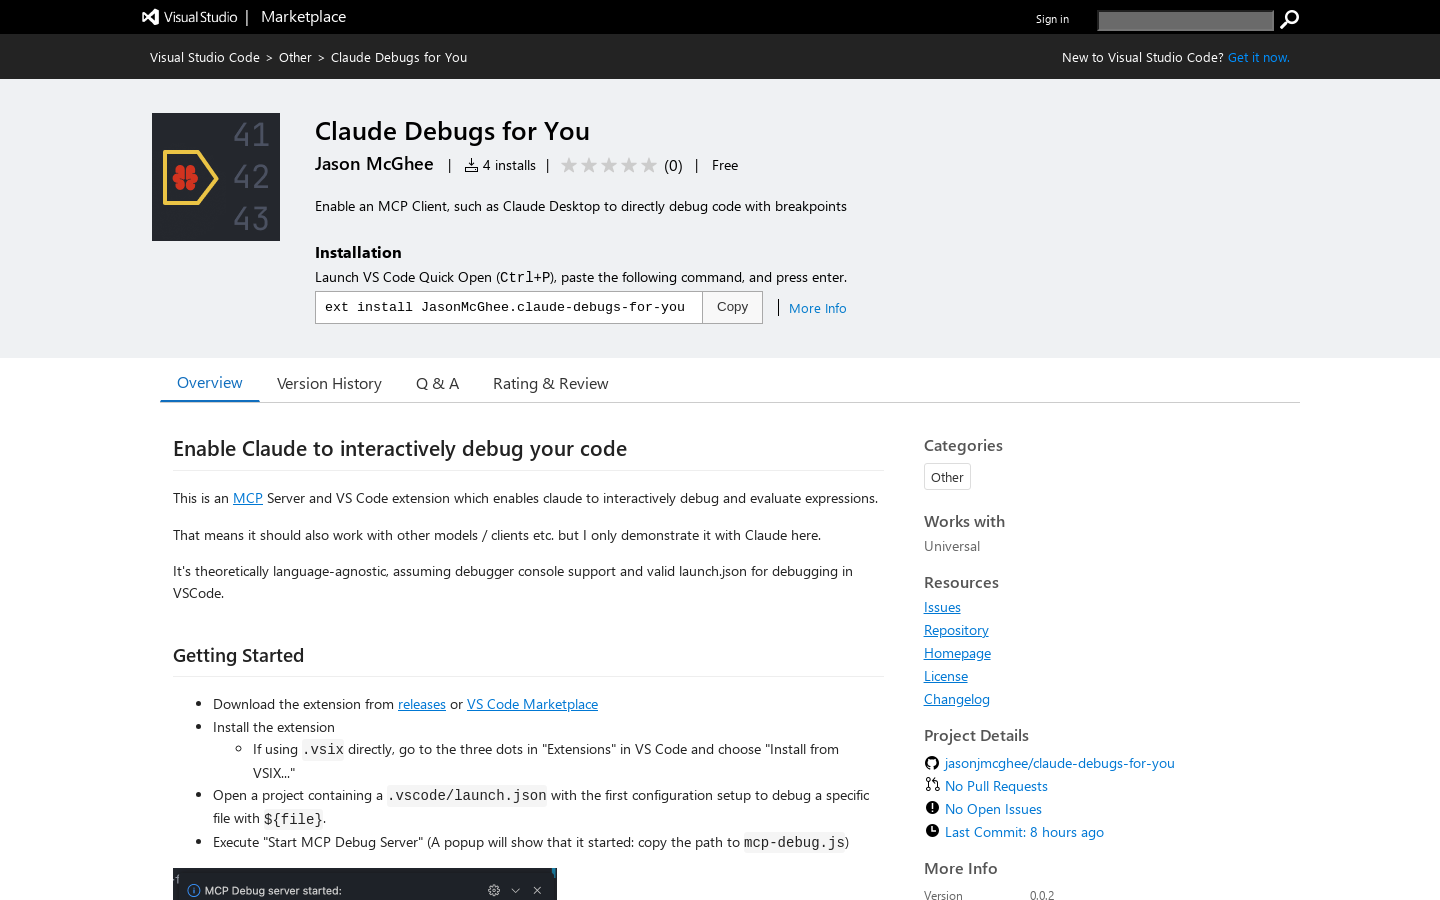The image size is (1440, 900).
Task: Open the Issues resource link
Action: tap(942, 607)
